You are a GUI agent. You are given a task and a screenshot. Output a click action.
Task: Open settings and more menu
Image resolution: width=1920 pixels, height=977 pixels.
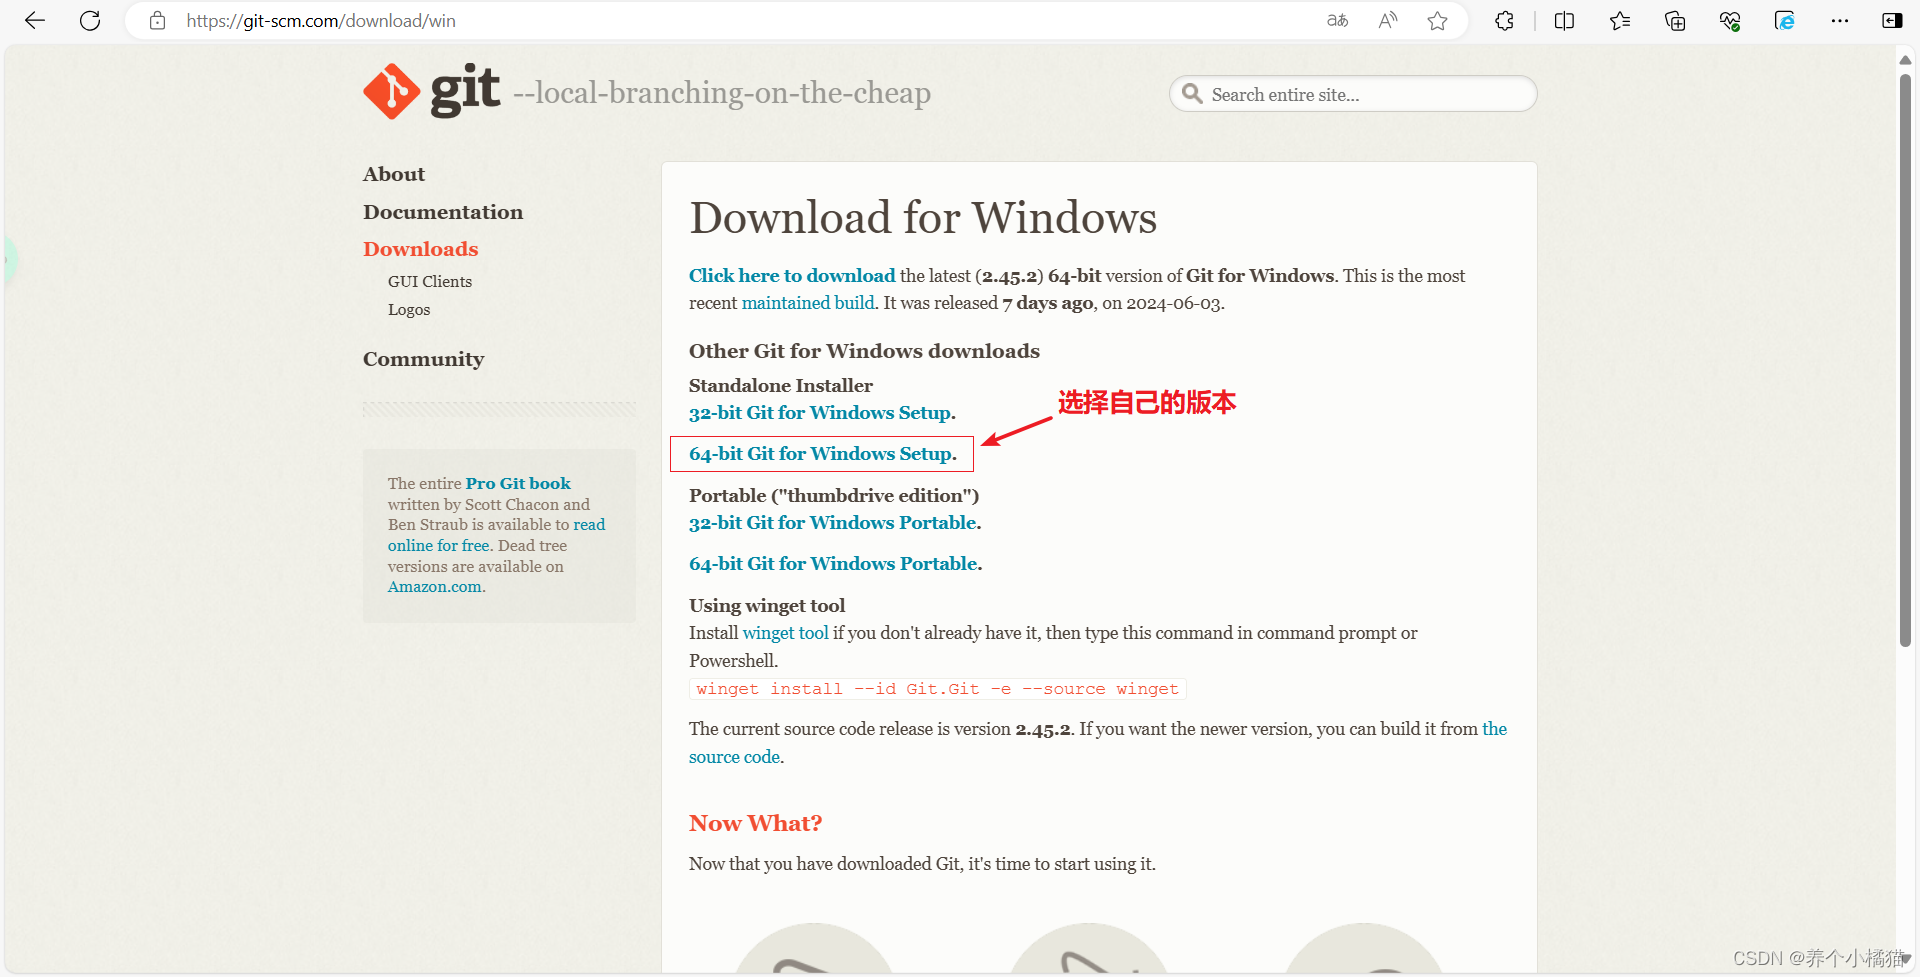click(x=1840, y=20)
